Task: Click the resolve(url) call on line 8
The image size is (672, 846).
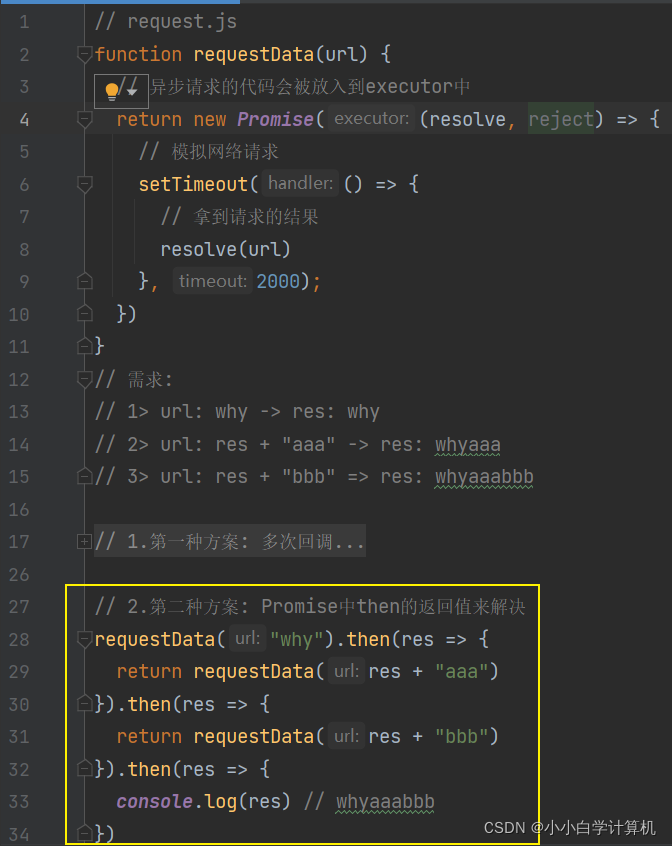Action: click(x=225, y=249)
